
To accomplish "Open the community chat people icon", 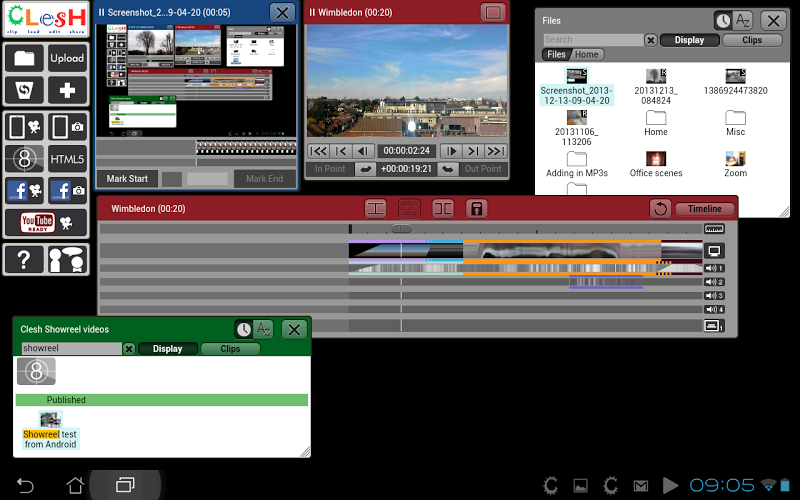I will point(67,260).
